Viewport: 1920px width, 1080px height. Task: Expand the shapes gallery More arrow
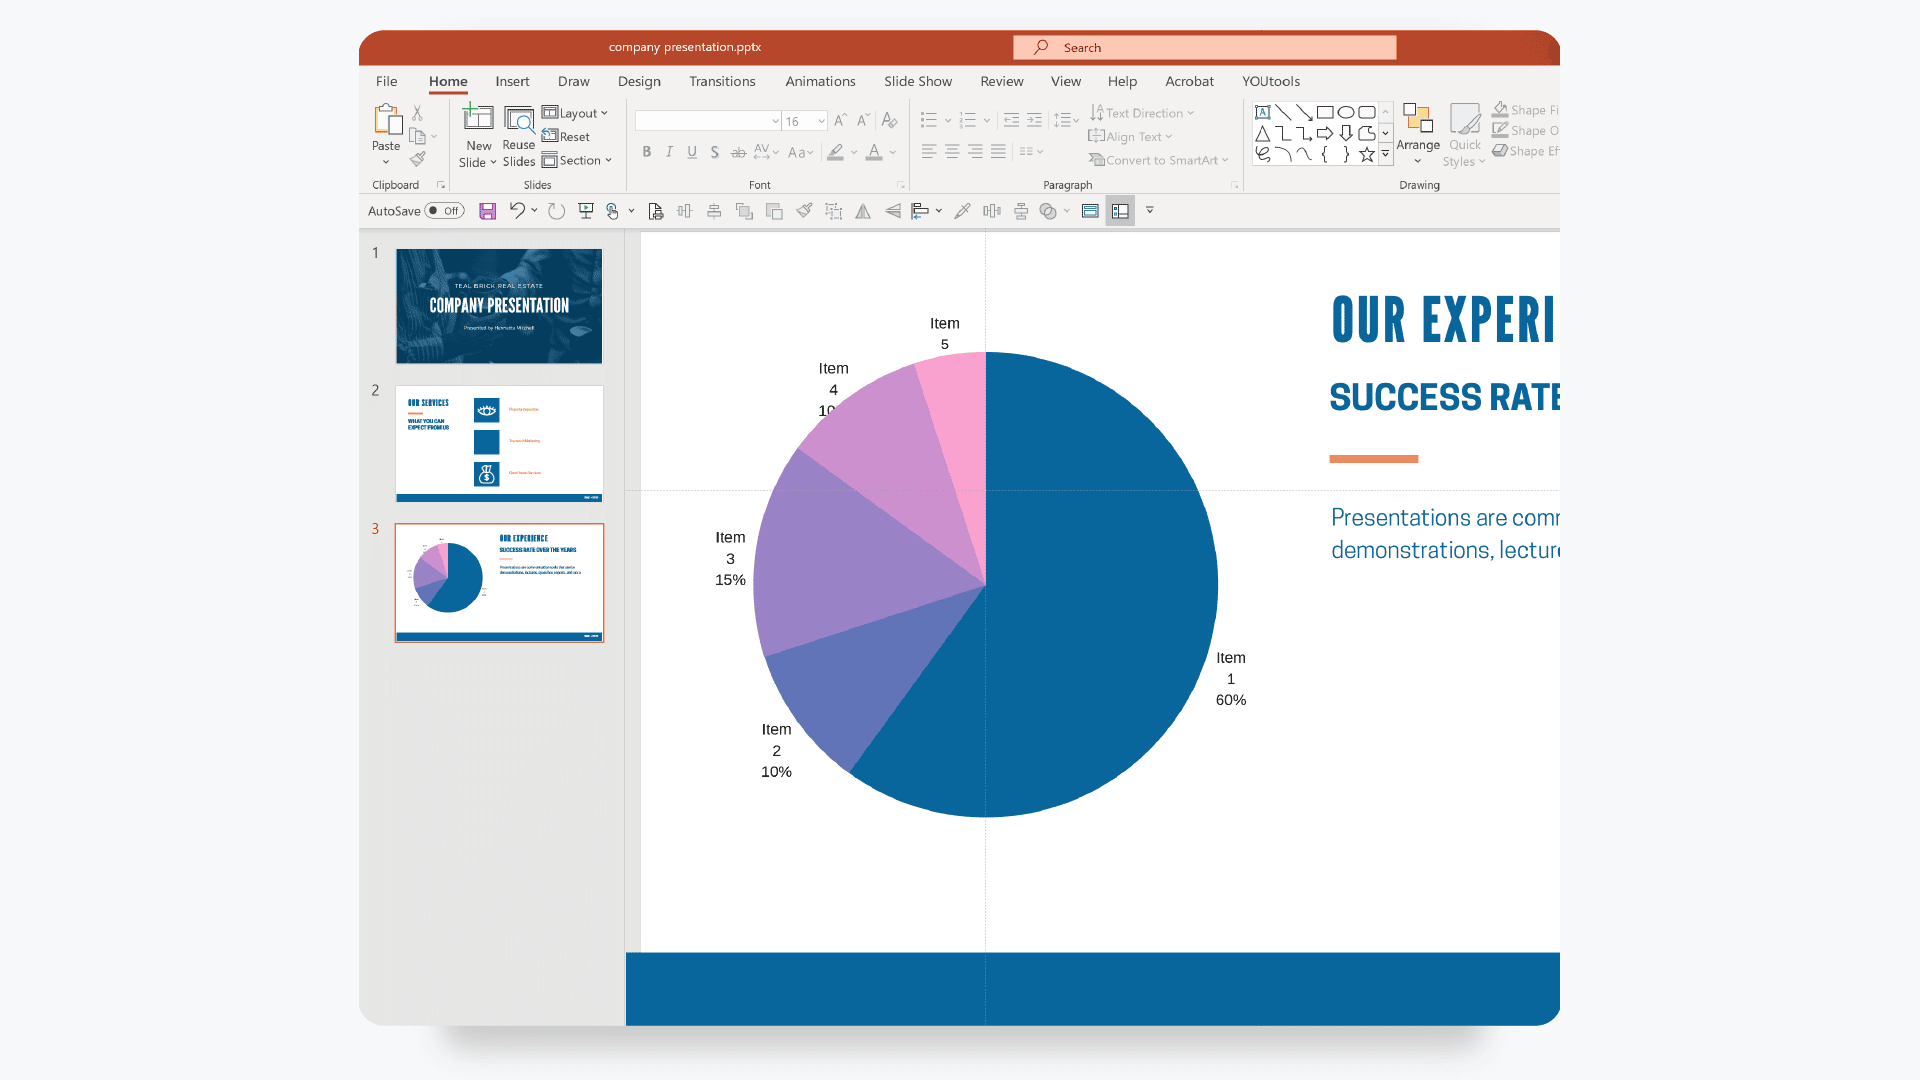coord(1385,154)
